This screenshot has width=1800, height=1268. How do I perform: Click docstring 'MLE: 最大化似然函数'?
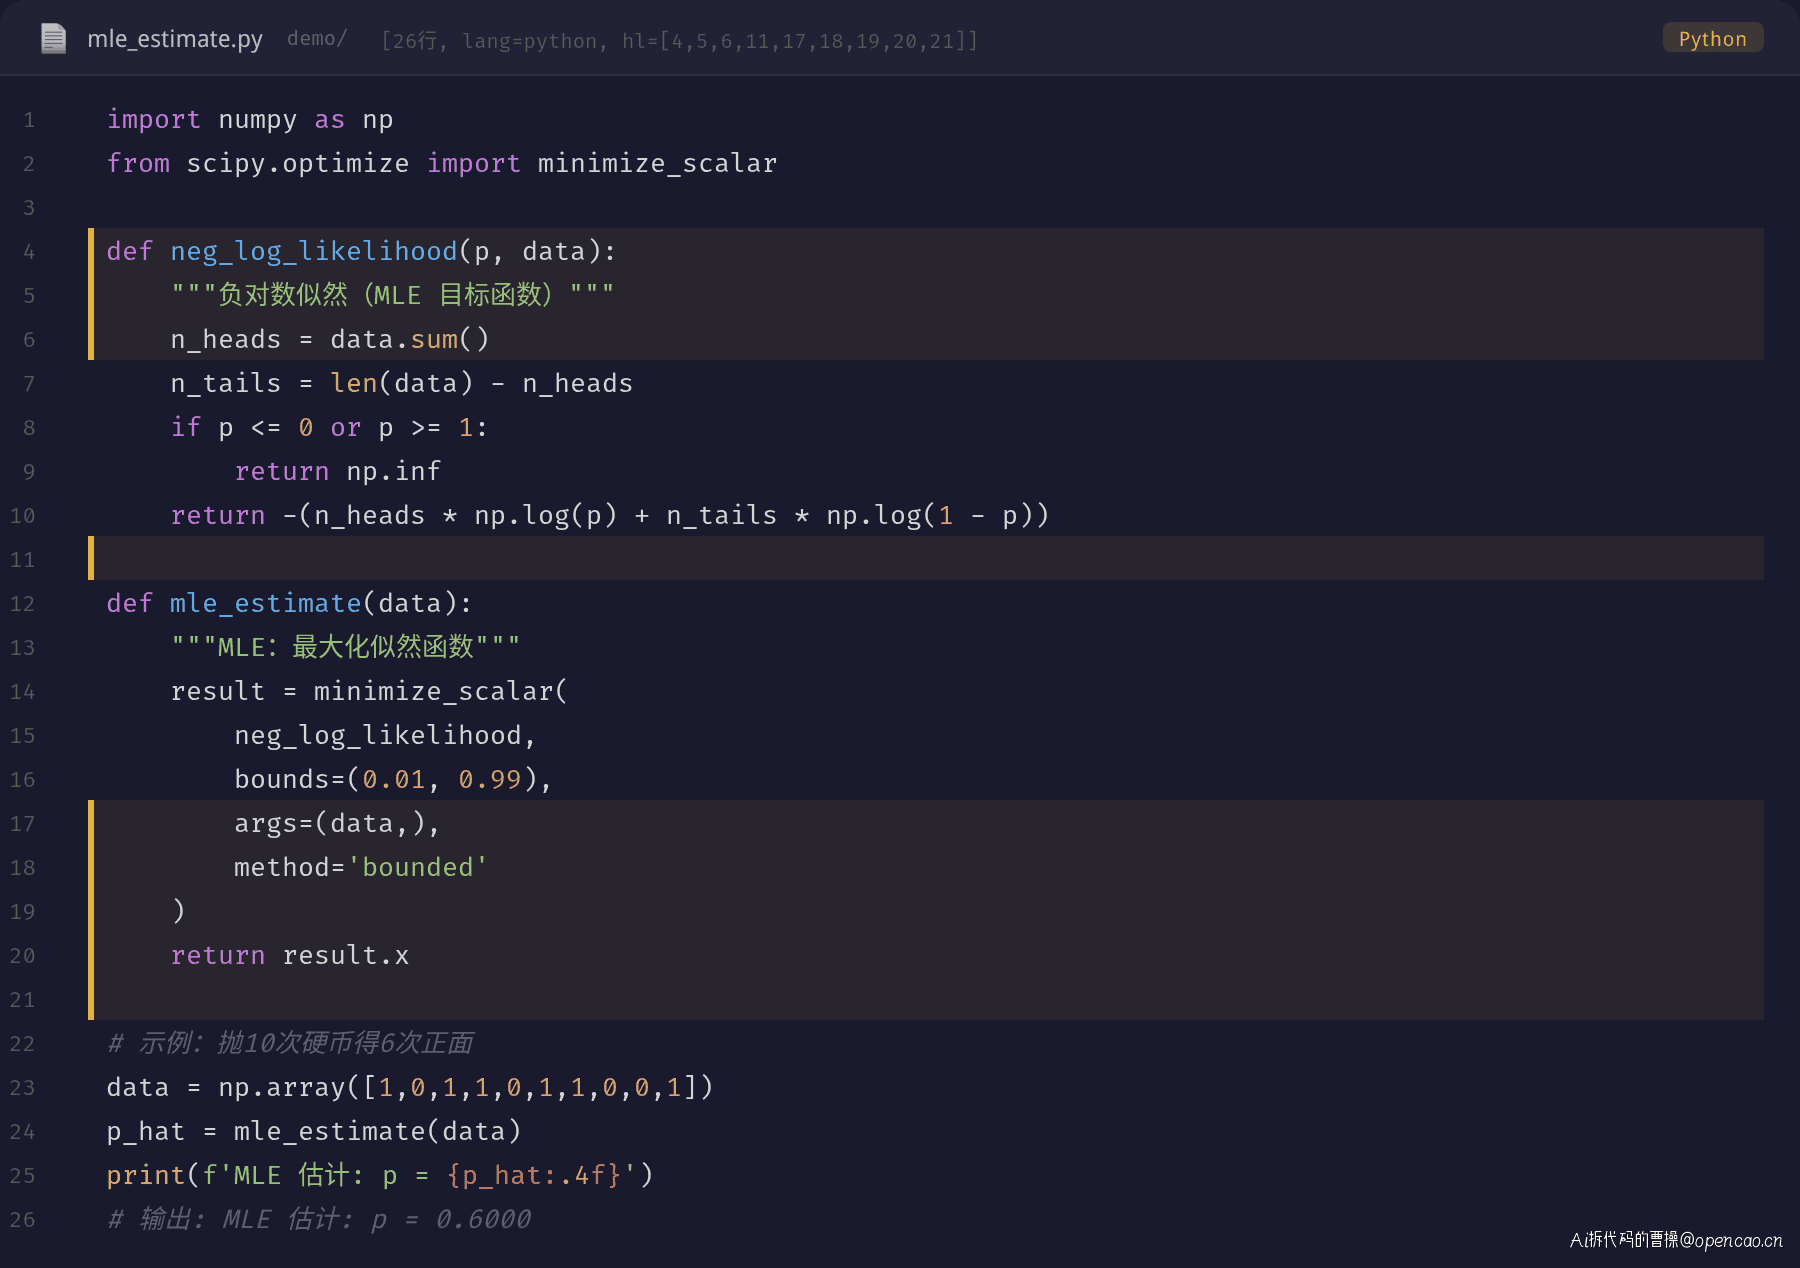345,647
